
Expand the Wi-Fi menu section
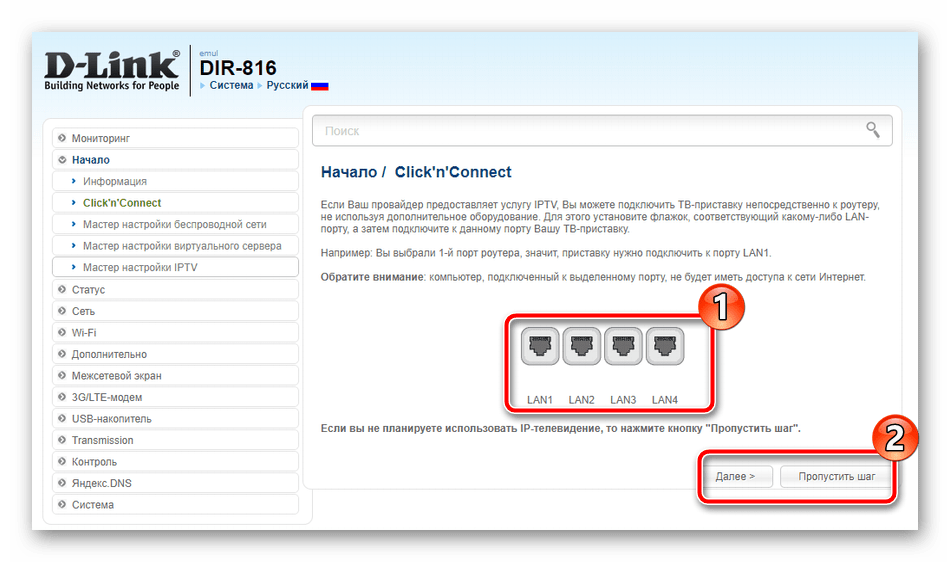coord(176,332)
